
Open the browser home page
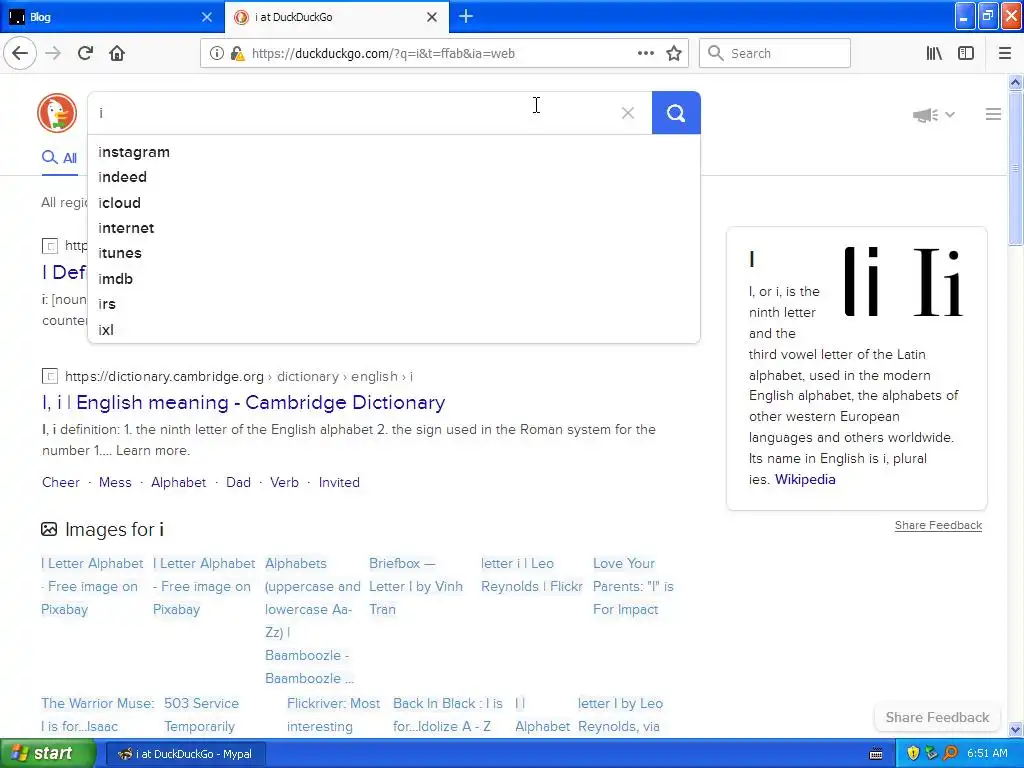[x=117, y=54]
